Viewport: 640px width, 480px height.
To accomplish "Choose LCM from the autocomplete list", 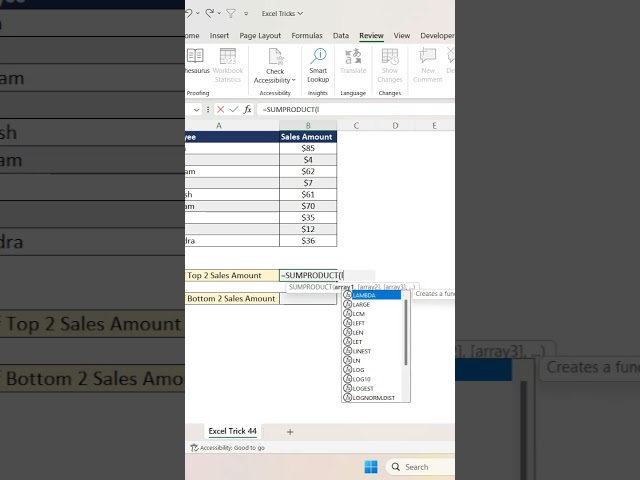I will (372, 314).
